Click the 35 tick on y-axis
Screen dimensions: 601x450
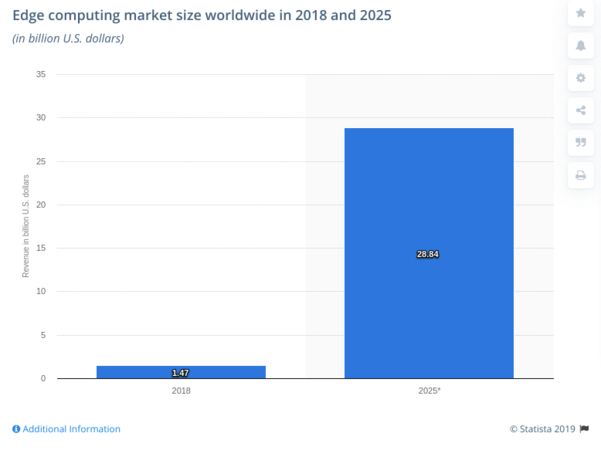click(x=40, y=75)
